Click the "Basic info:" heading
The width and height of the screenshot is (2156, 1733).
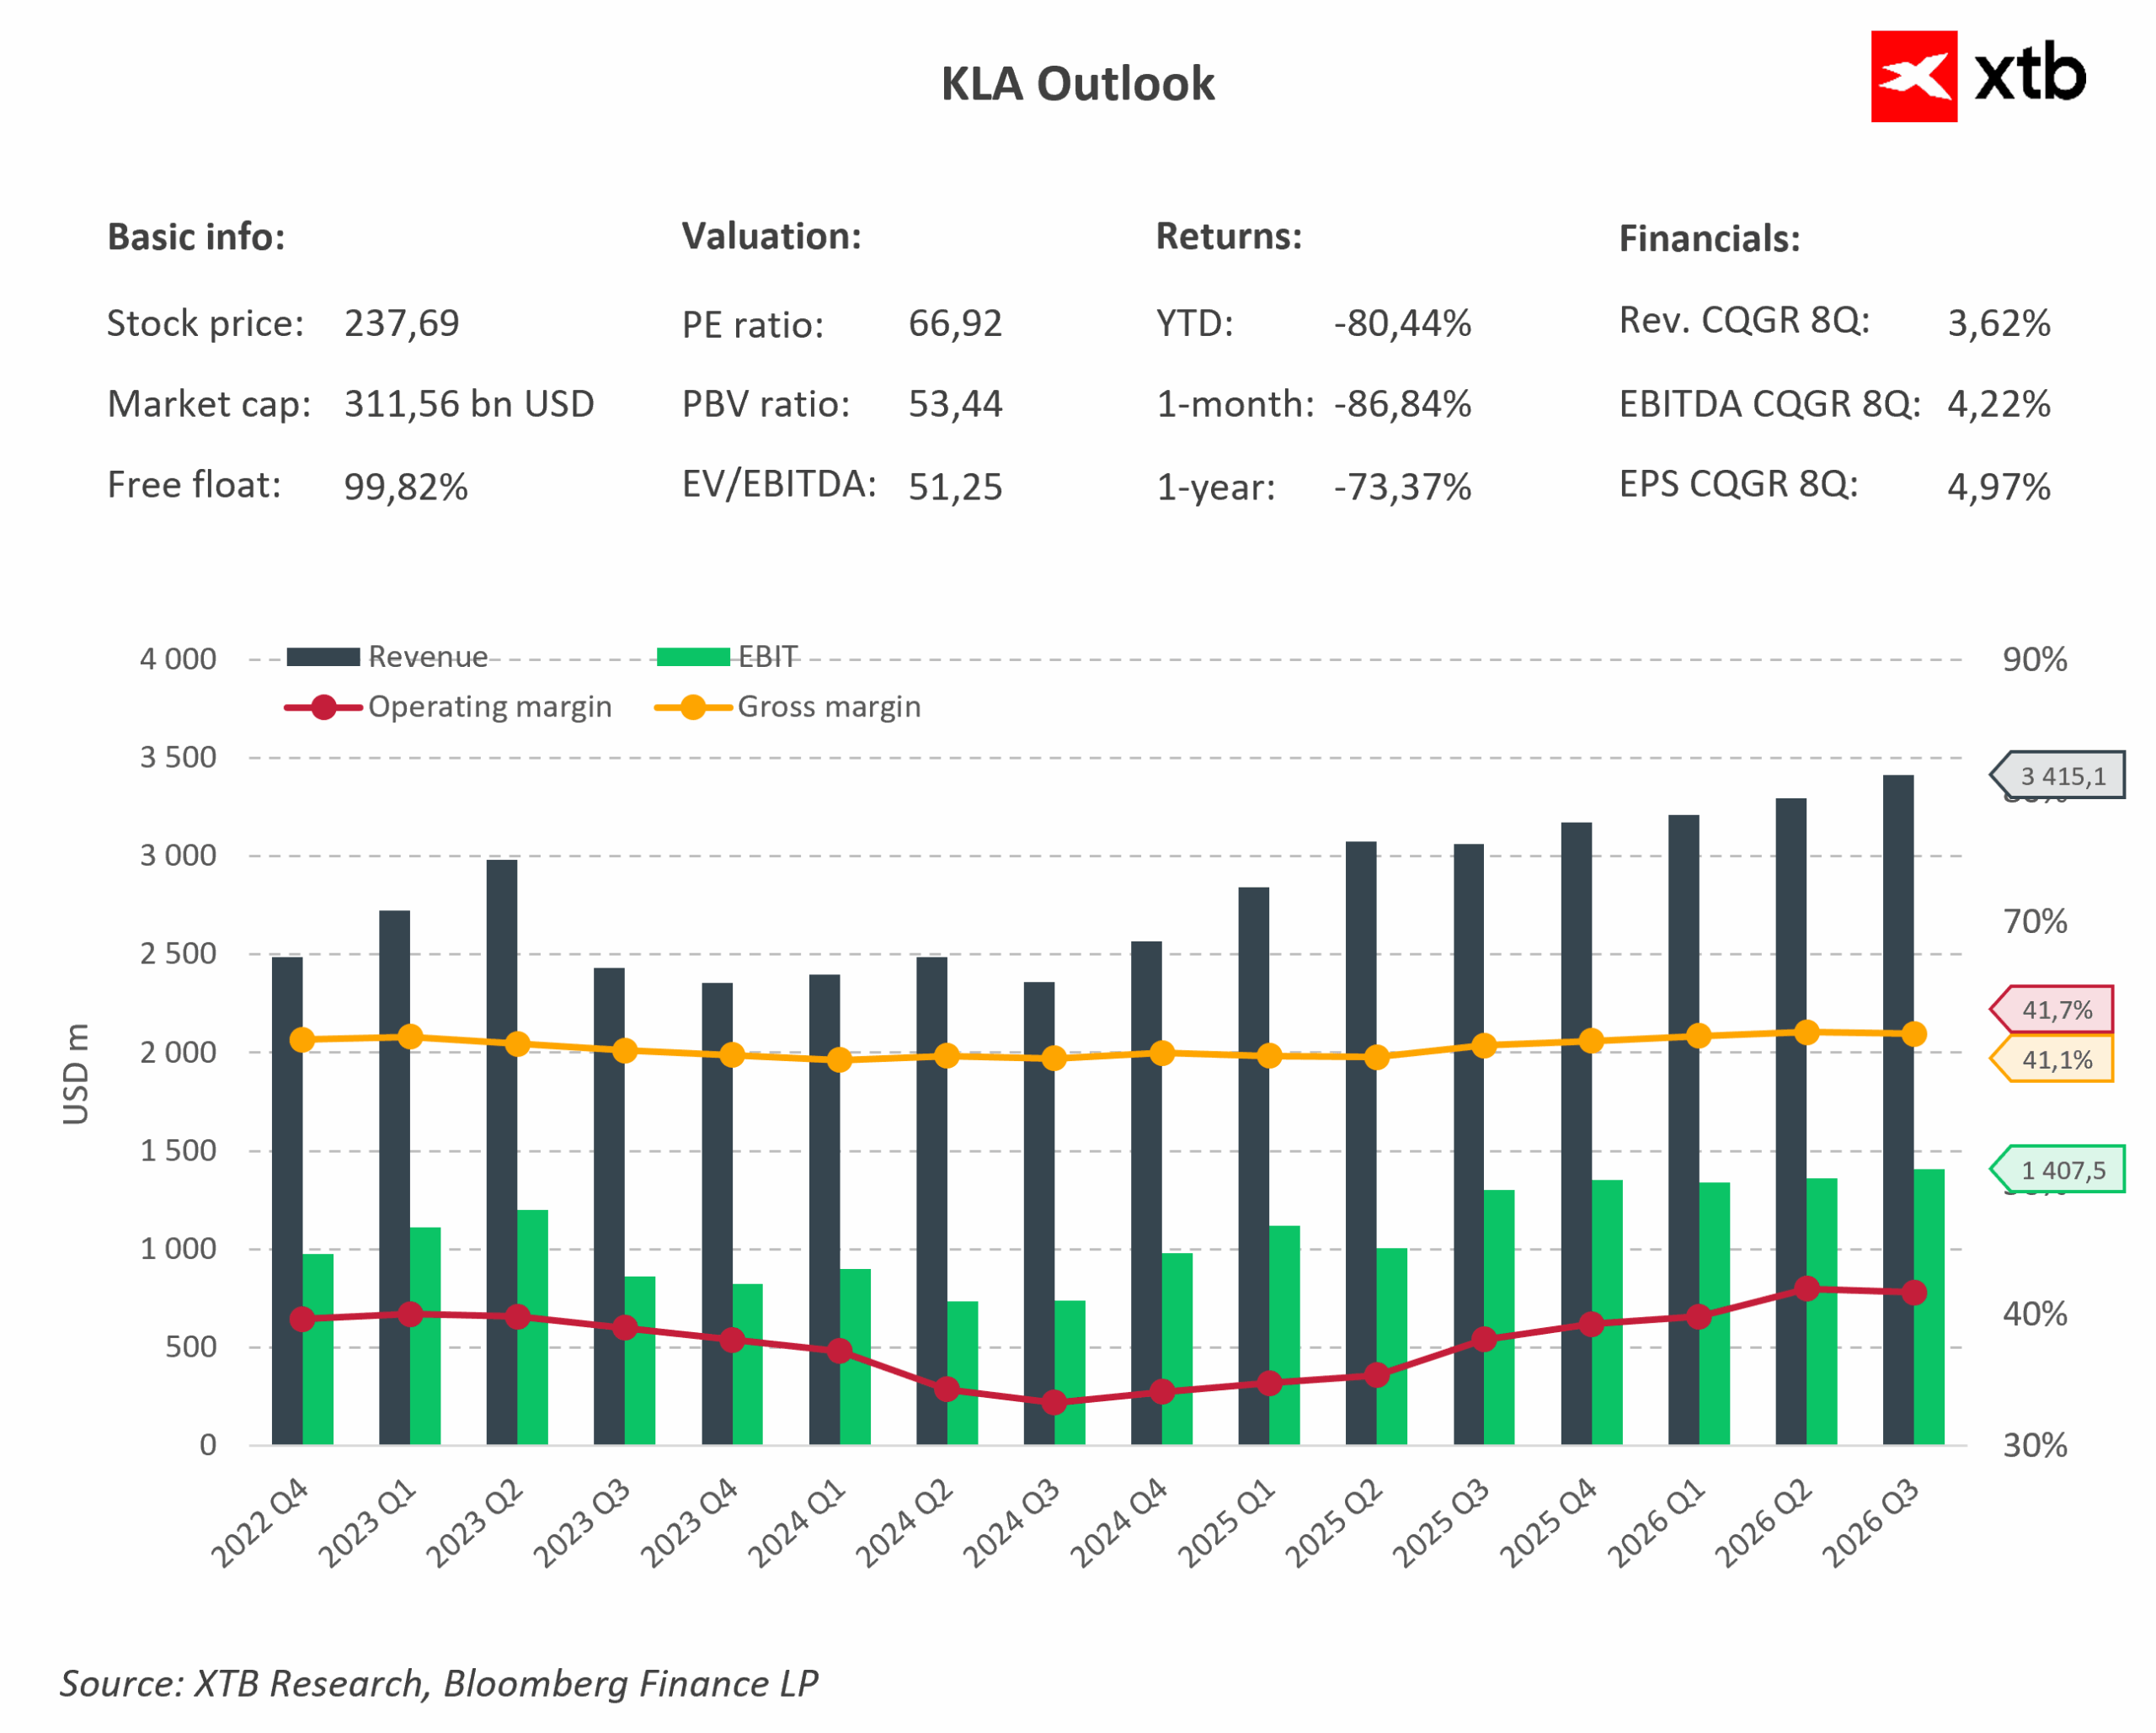[x=196, y=238]
